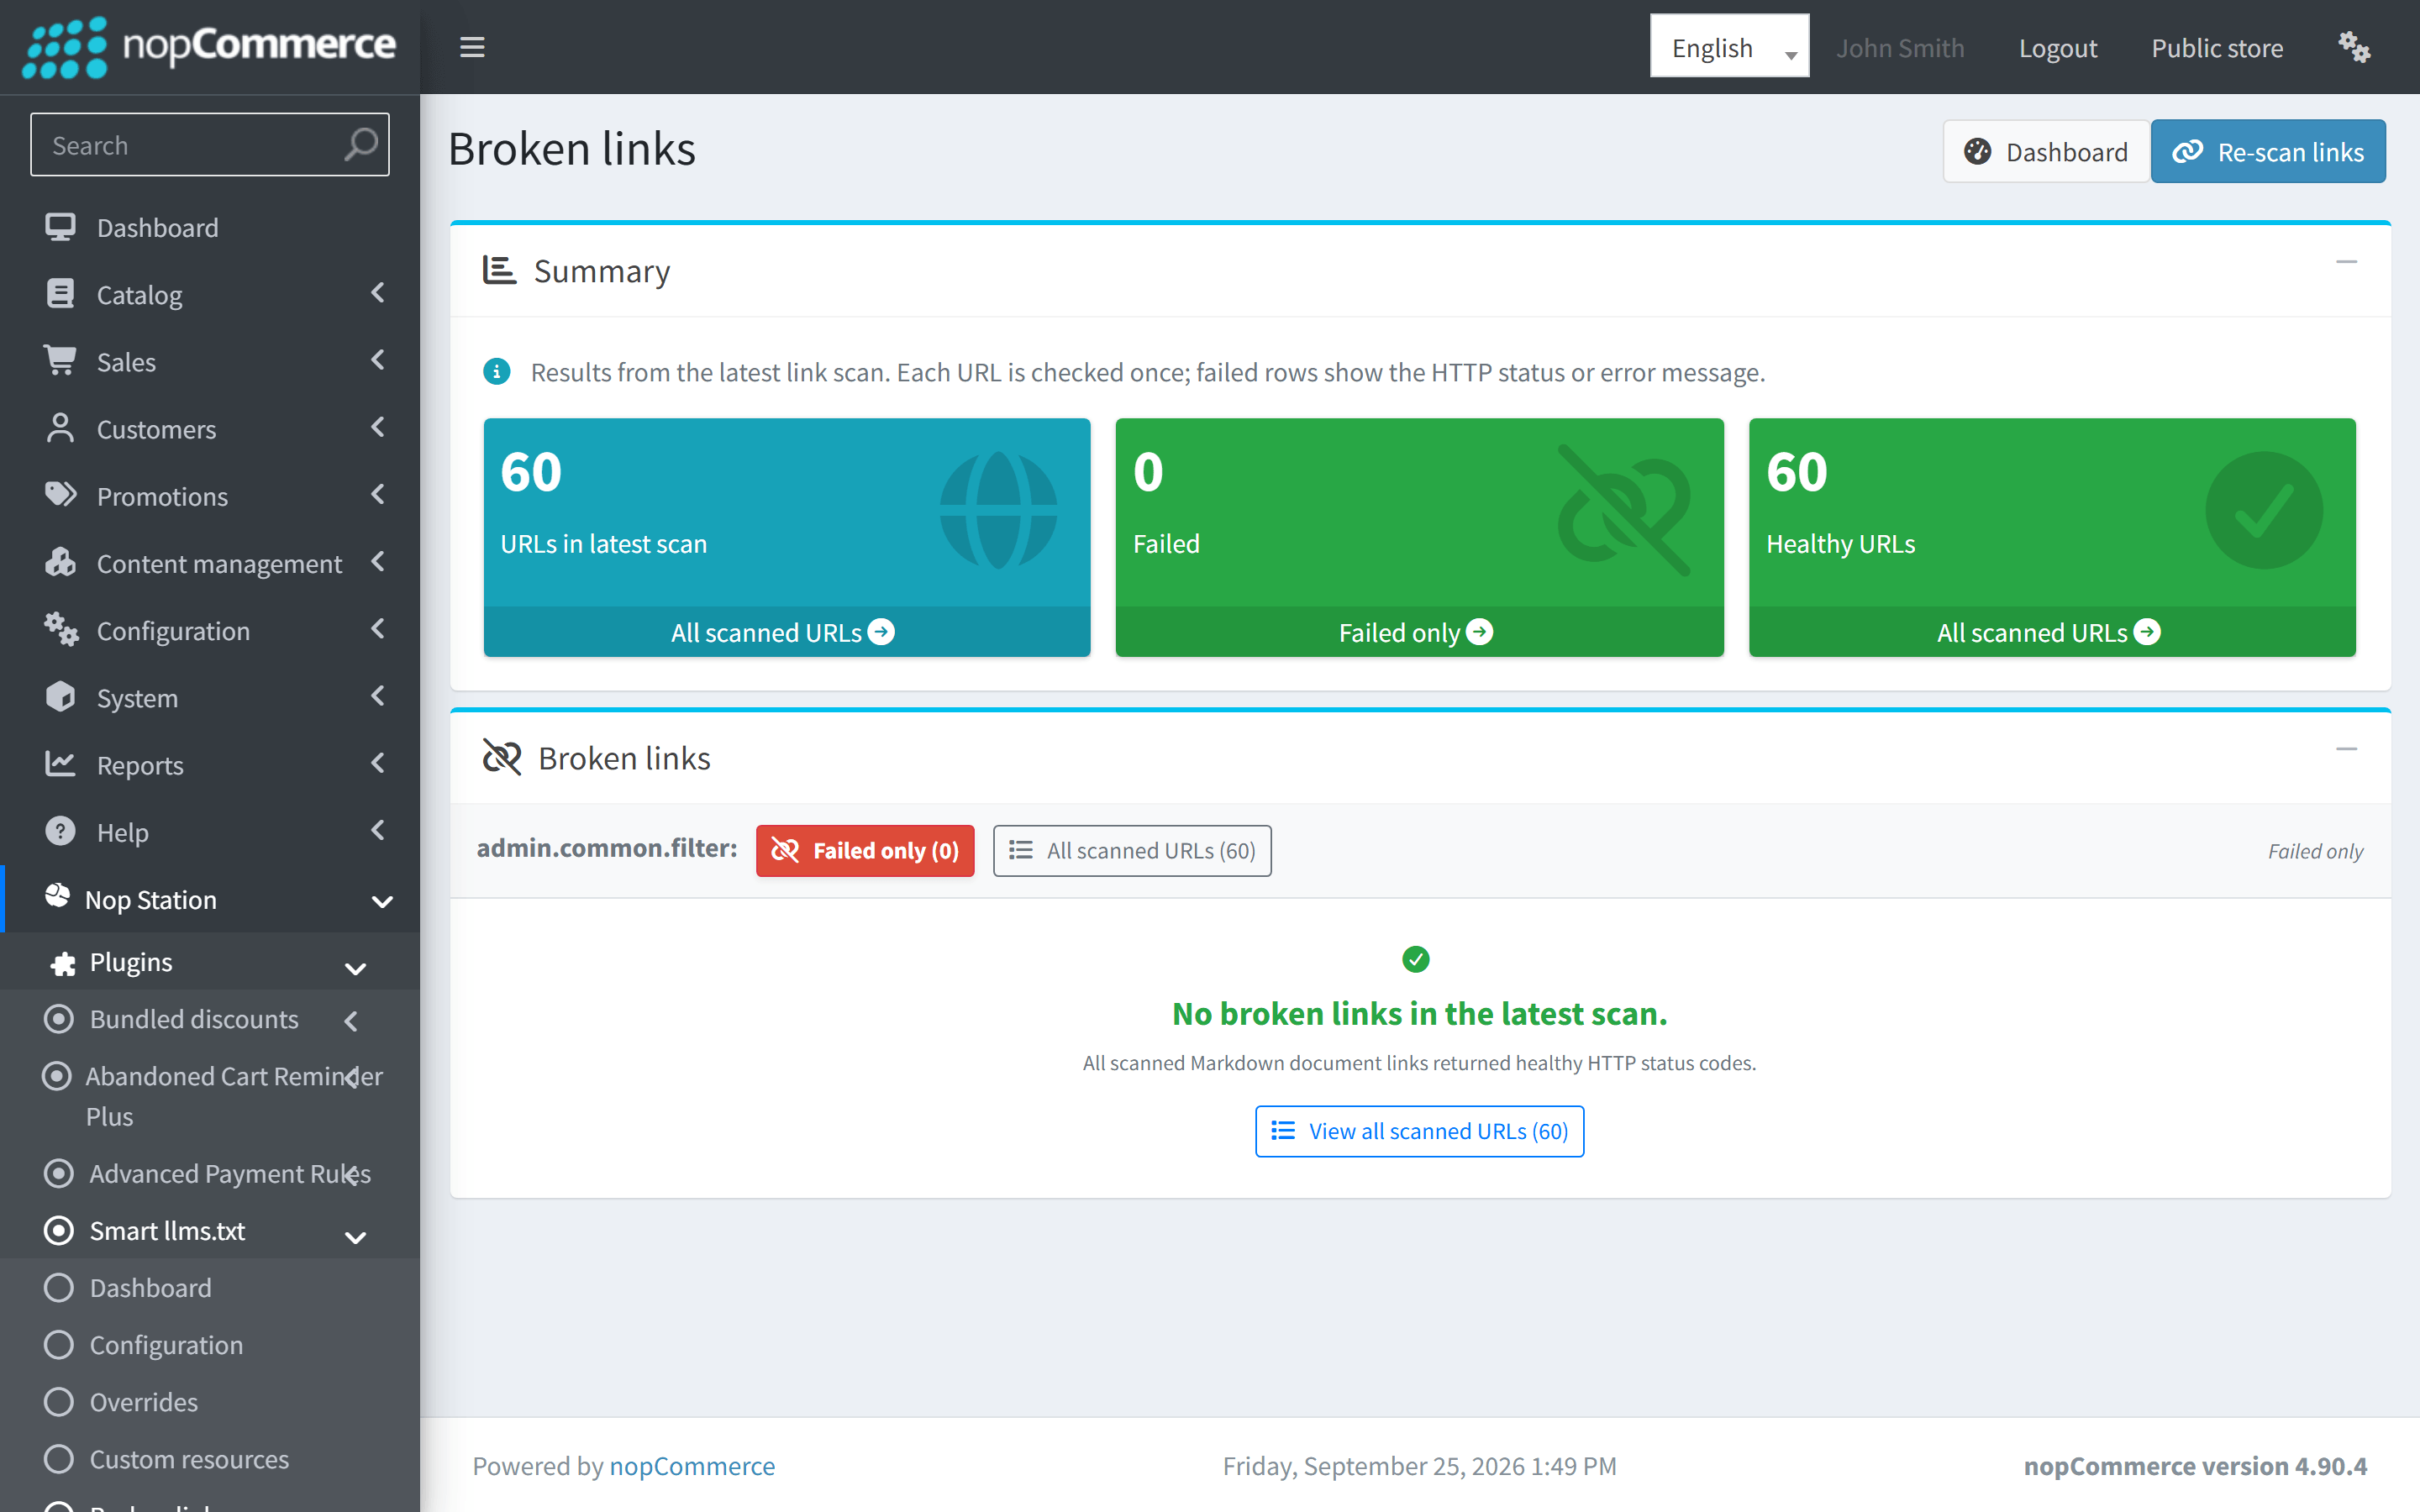
Task: Open Advanced Payment Rules menu item
Action: click(210, 1174)
